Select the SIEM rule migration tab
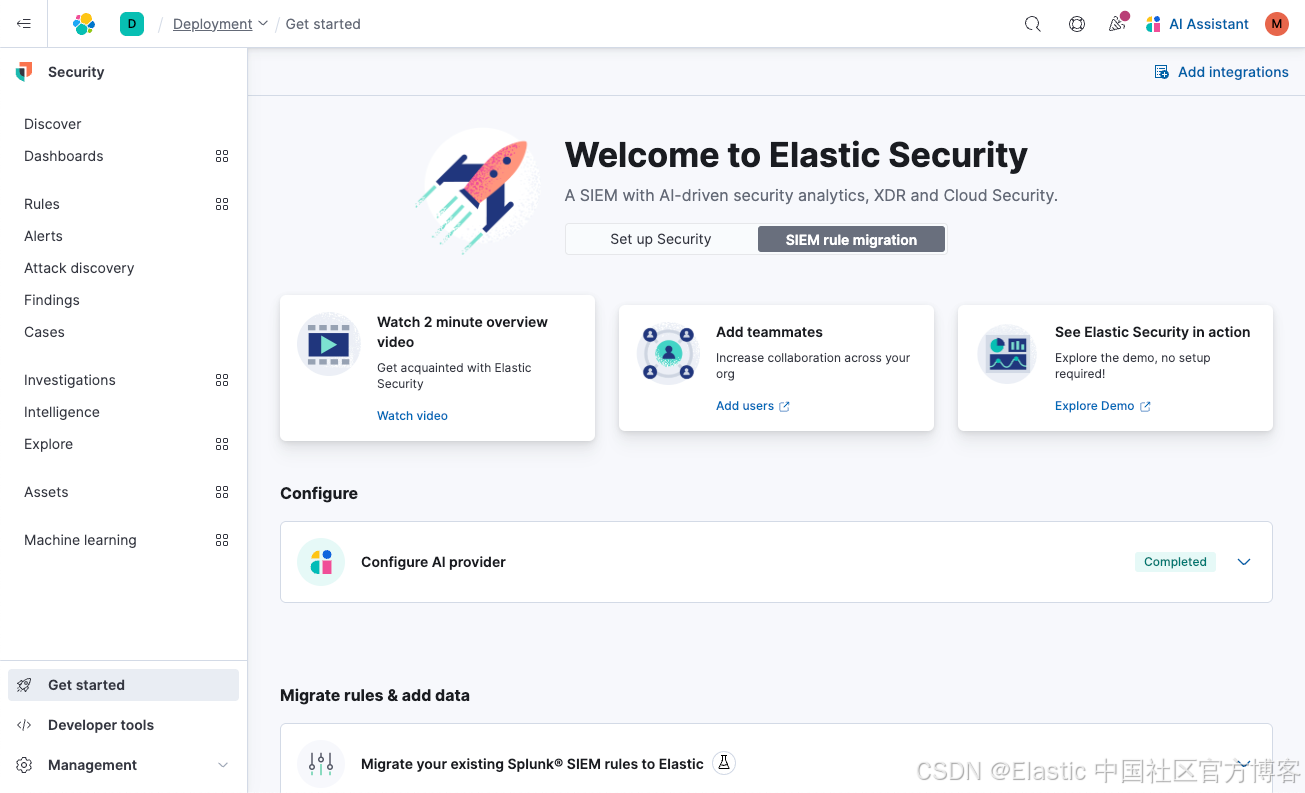Image resolution: width=1305 pixels, height=793 pixels. pos(851,239)
